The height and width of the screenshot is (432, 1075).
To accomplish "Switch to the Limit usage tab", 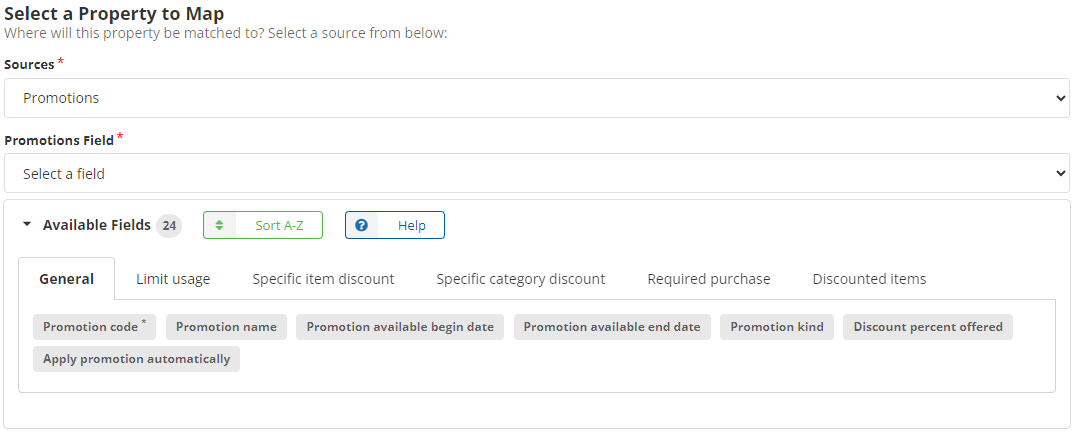I will [173, 279].
